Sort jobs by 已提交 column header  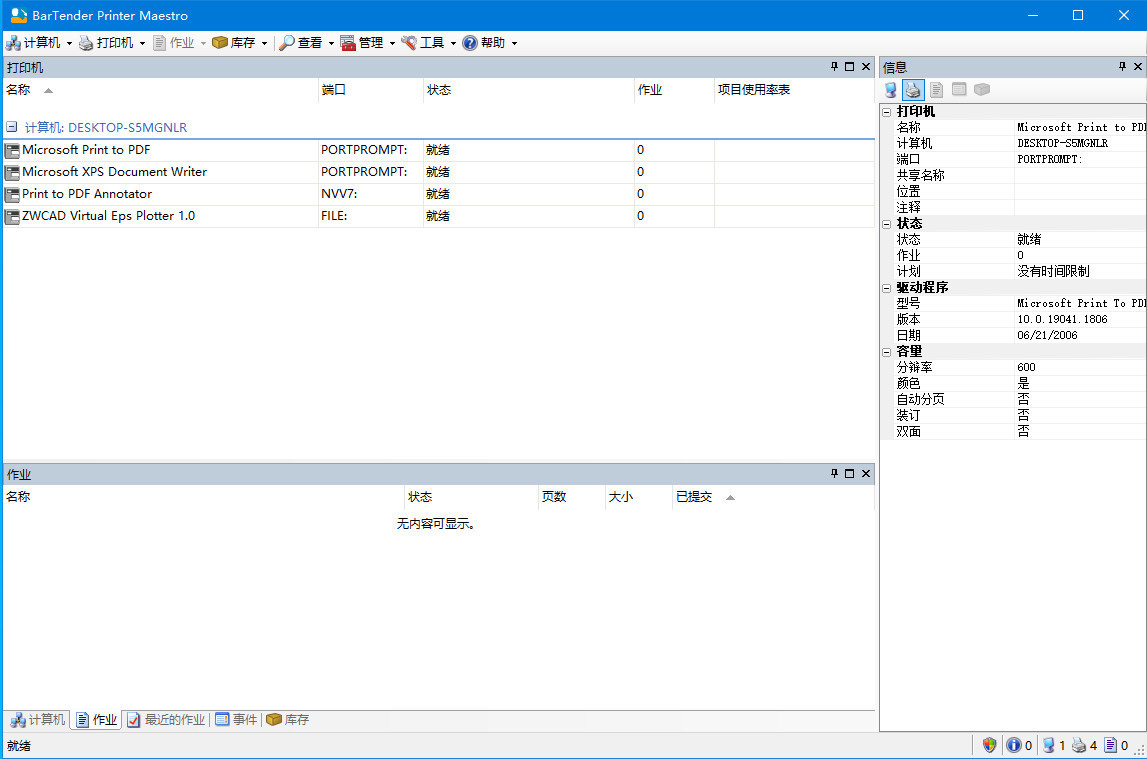[693, 497]
